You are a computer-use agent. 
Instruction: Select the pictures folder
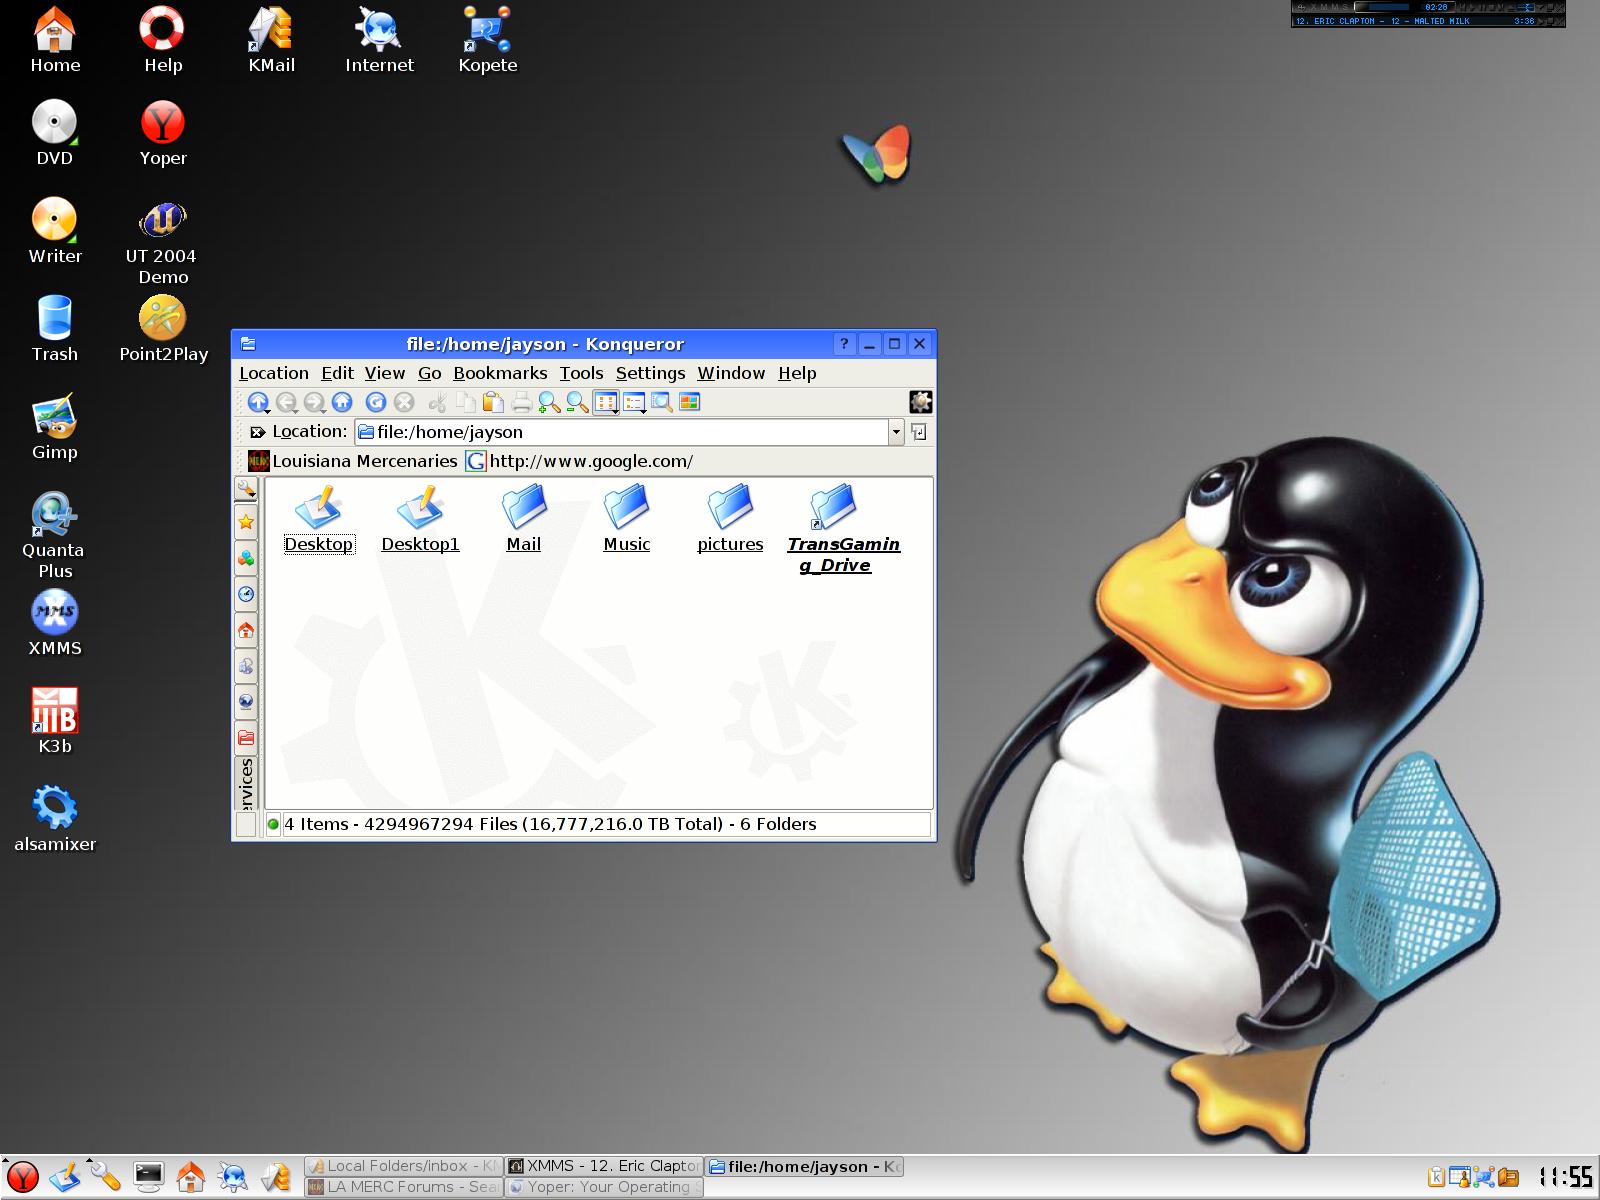tap(730, 519)
